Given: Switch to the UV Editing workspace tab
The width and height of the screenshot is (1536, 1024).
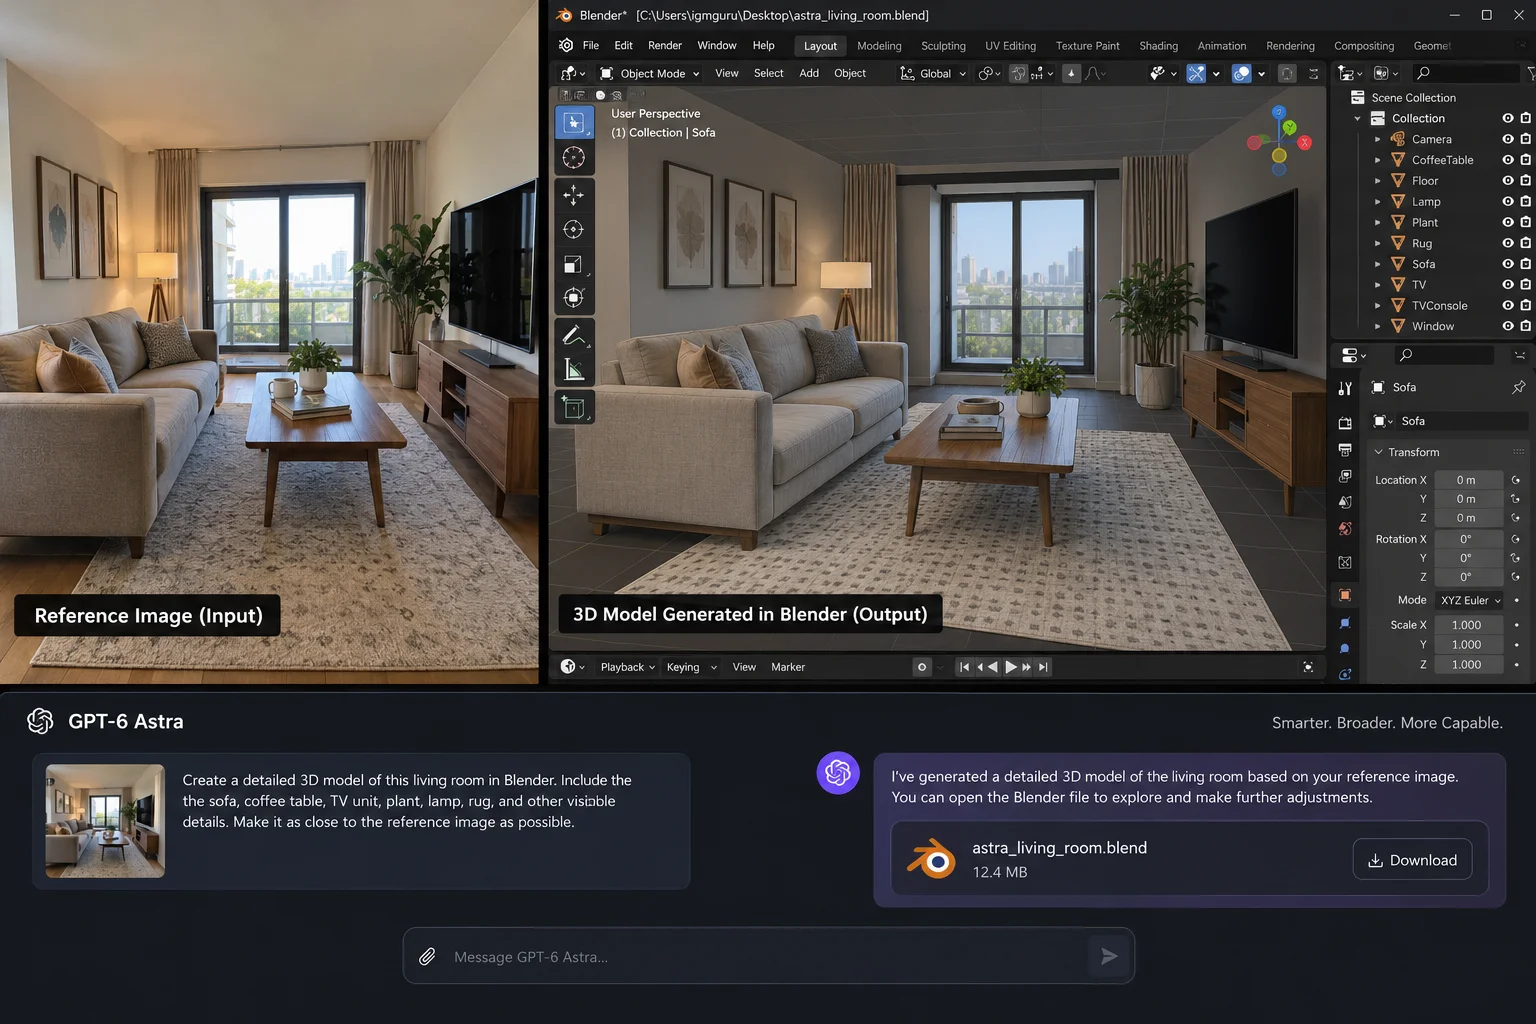Looking at the screenshot, I should click(1010, 46).
